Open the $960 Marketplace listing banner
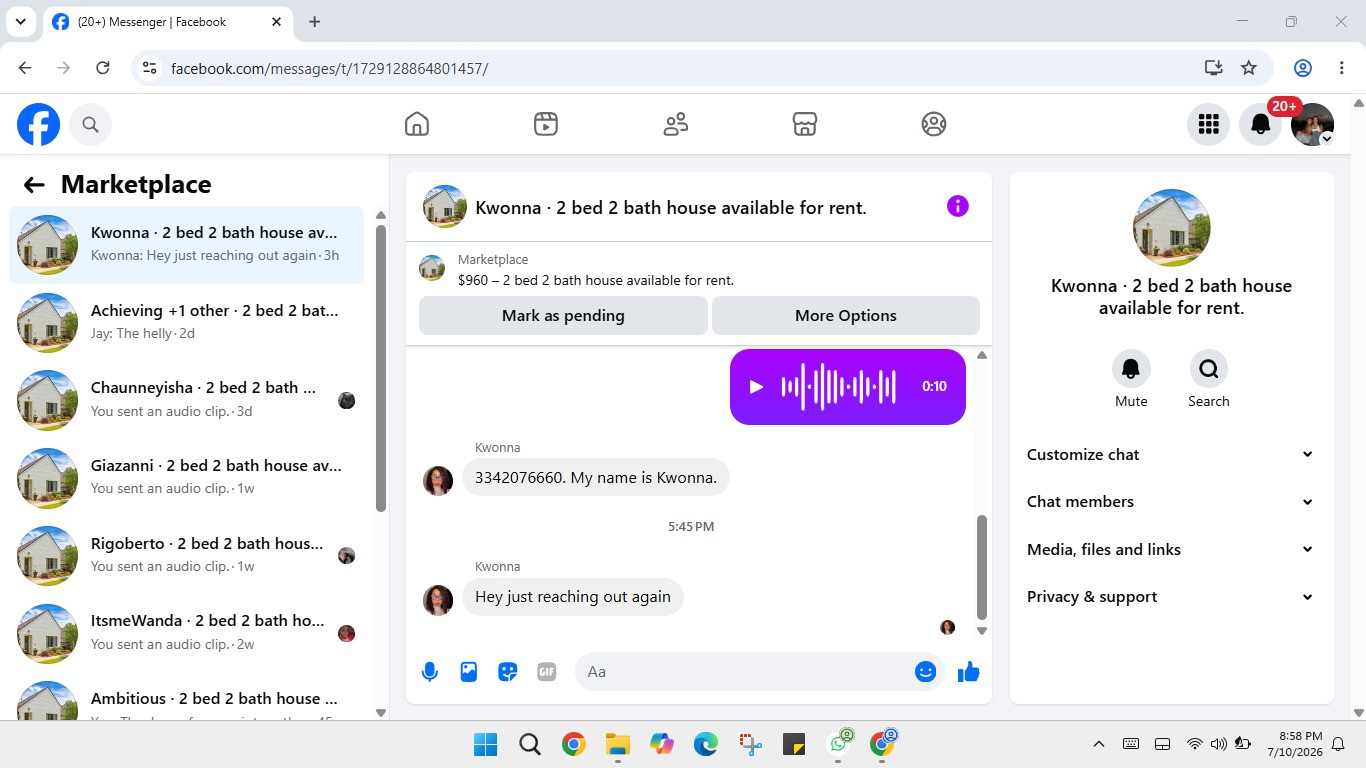 (699, 269)
